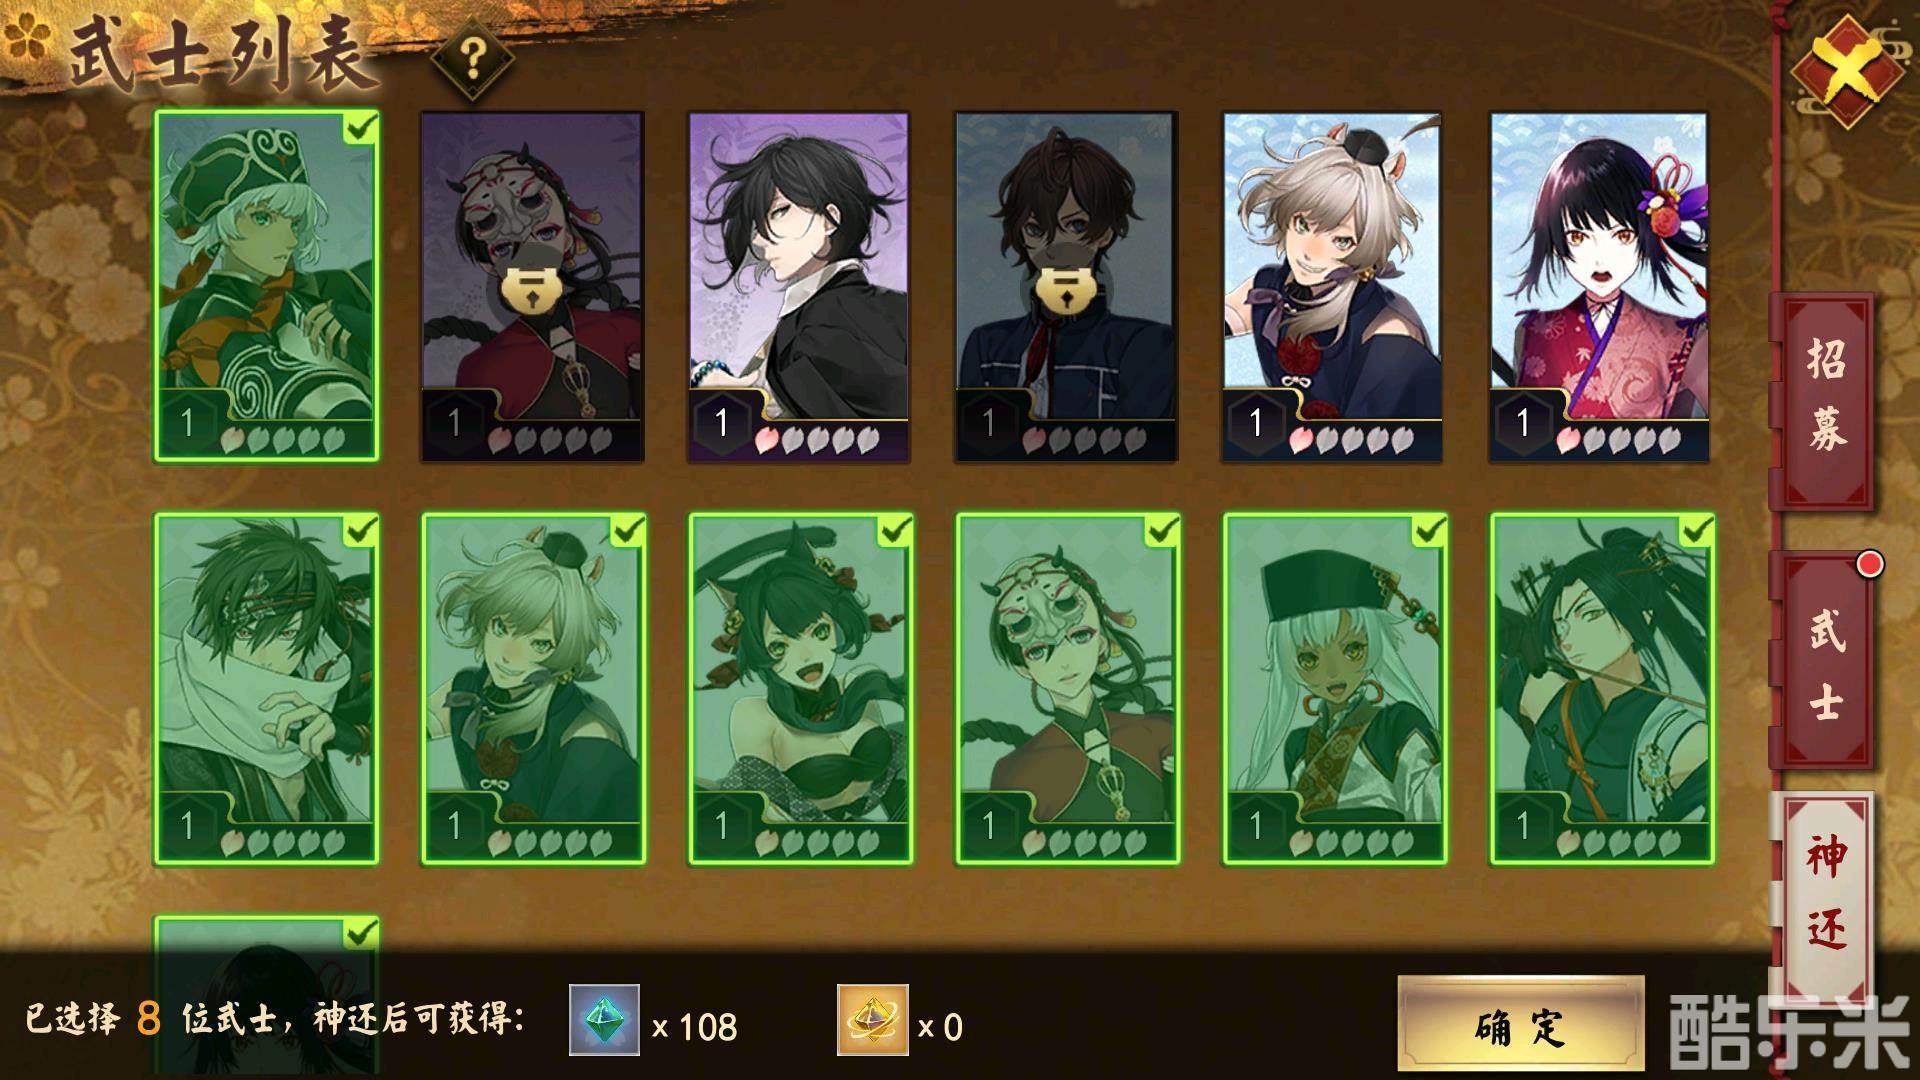
Task: Deselect the cat-eared girl card checkmark
Action: click(895, 530)
